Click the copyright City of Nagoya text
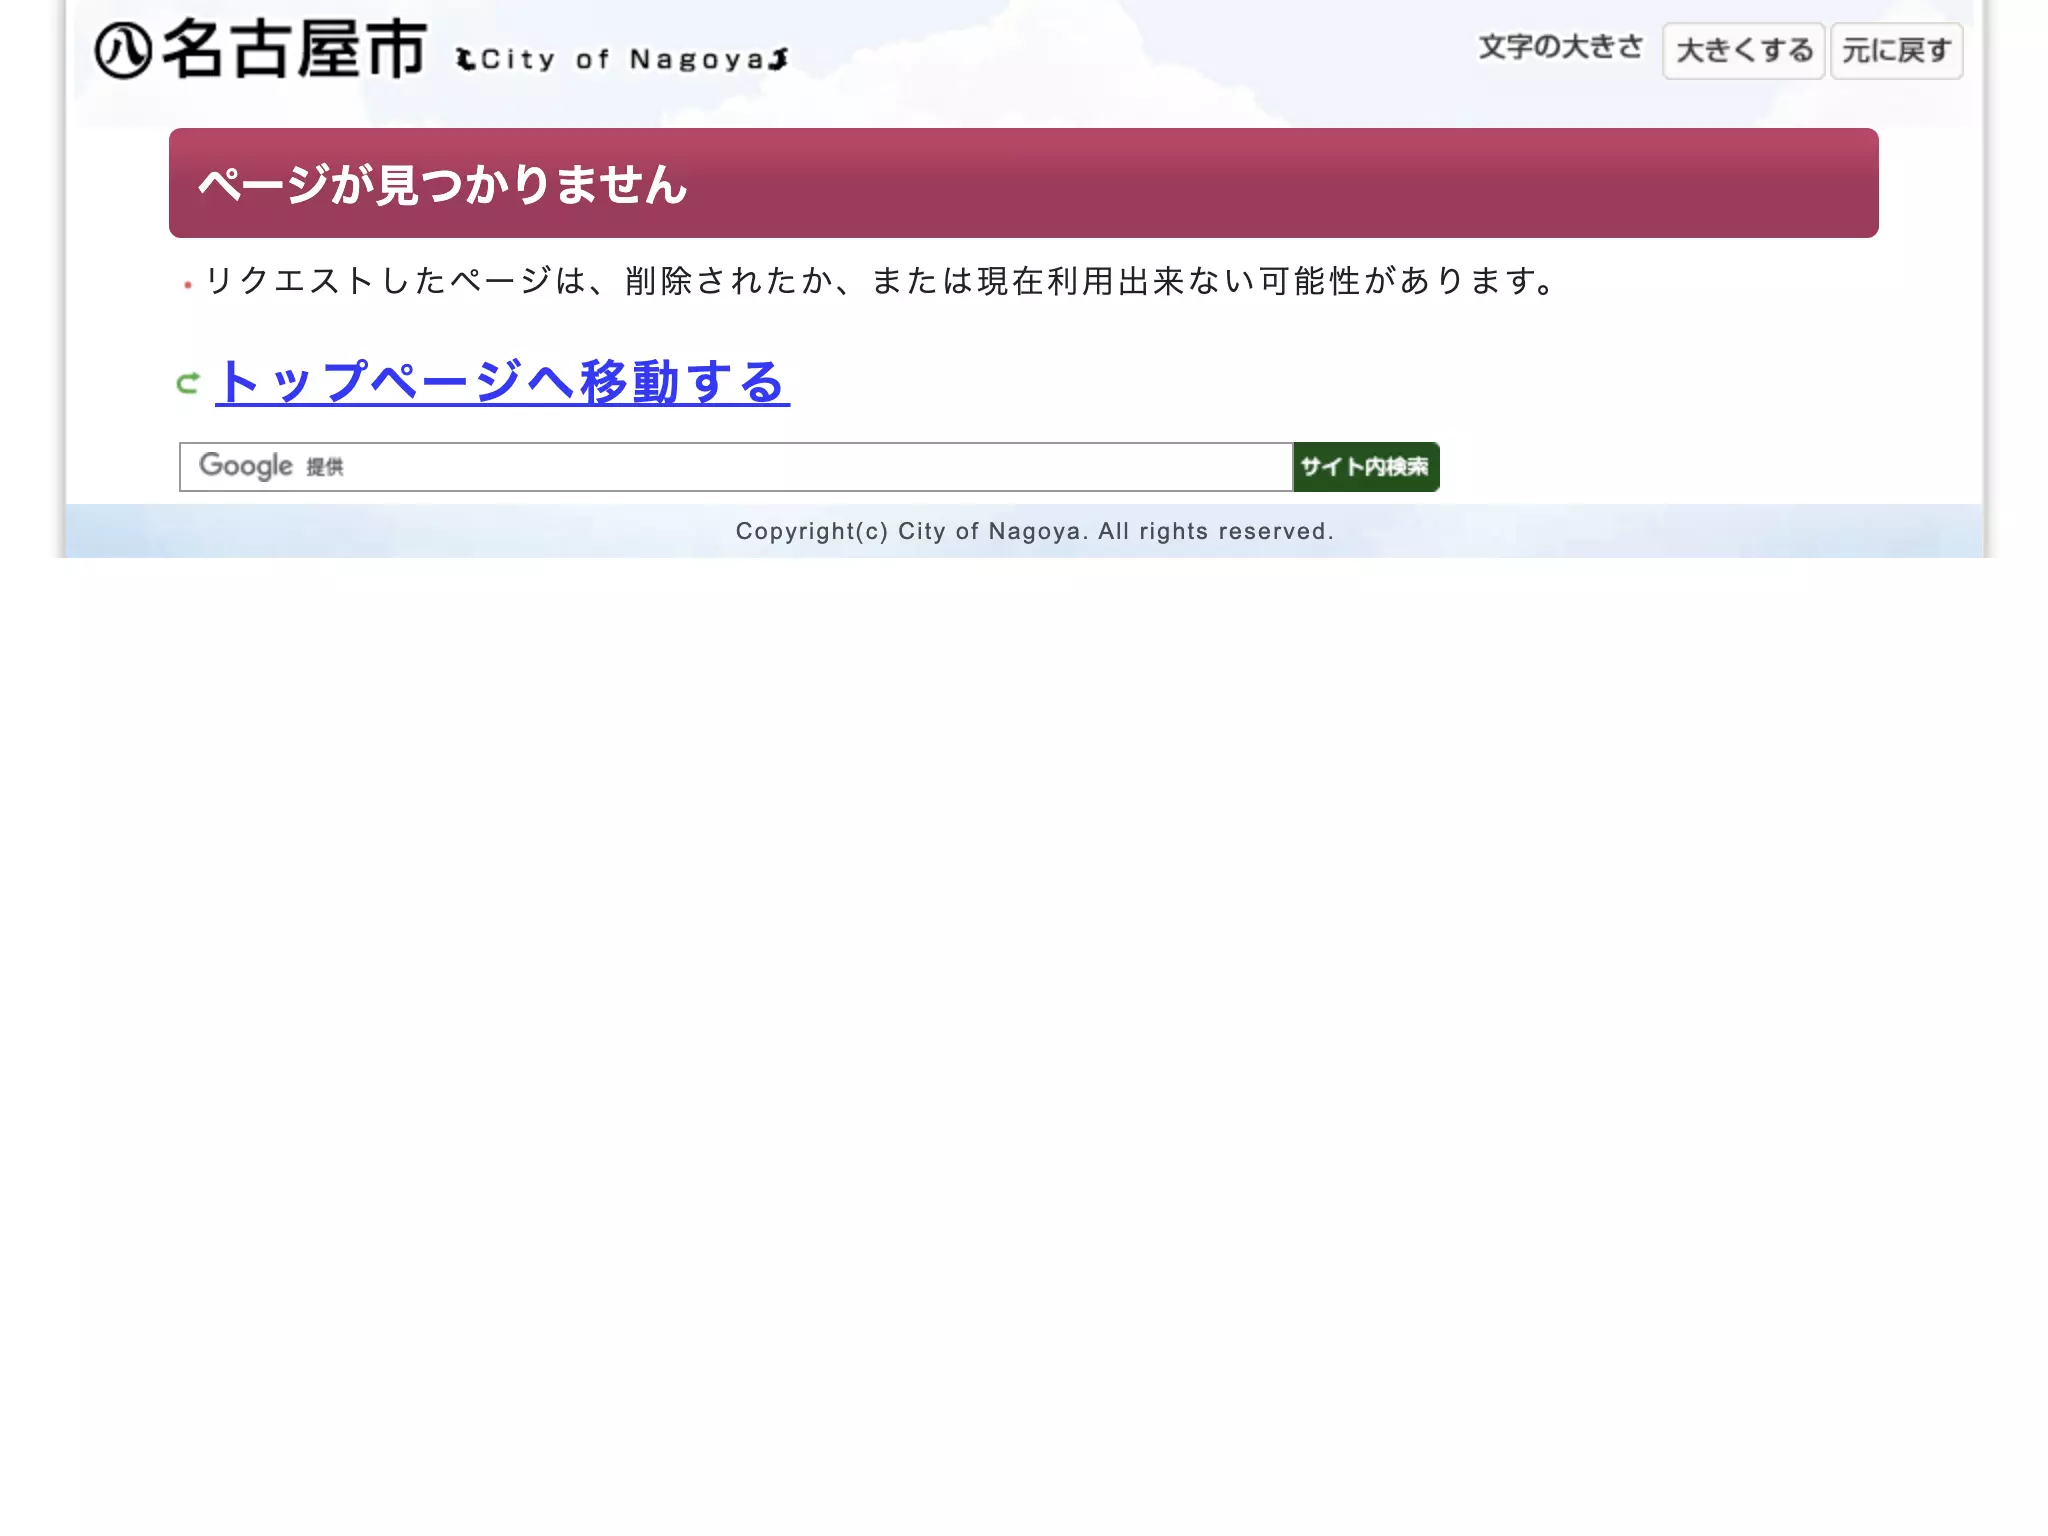Screen dimensions: 2048x1536 click(x=1034, y=531)
